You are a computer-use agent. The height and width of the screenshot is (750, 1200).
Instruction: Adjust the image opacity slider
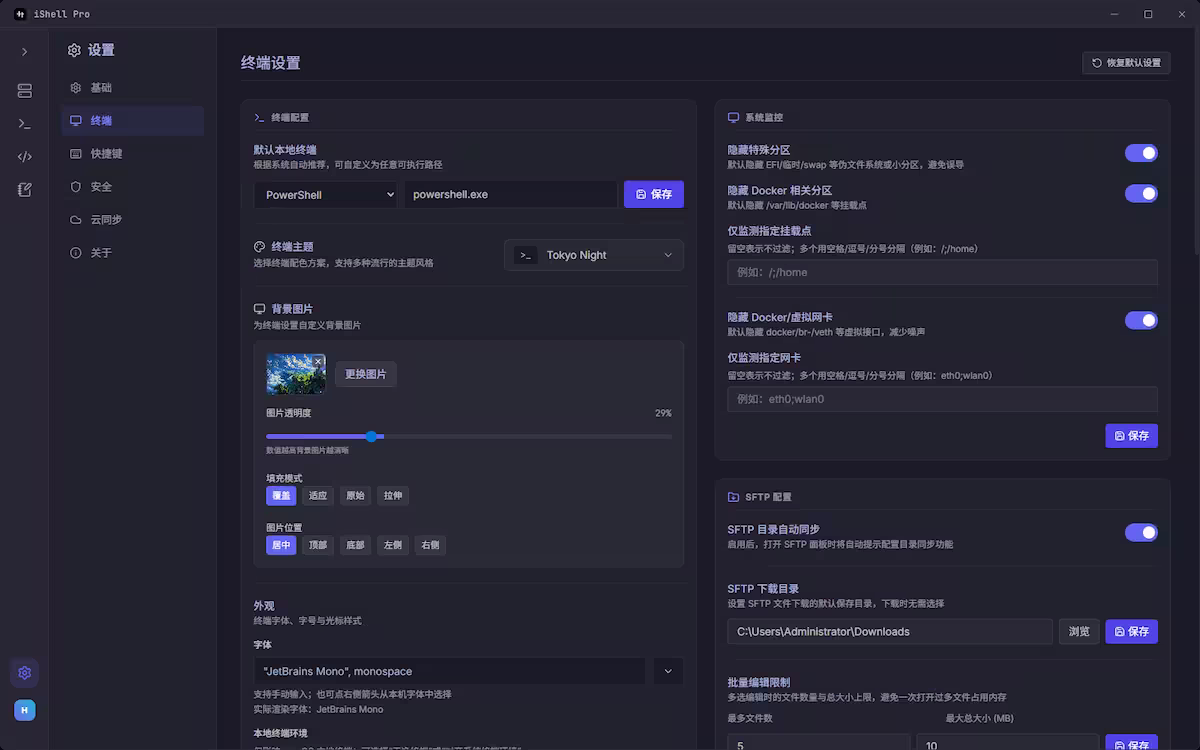click(372, 437)
